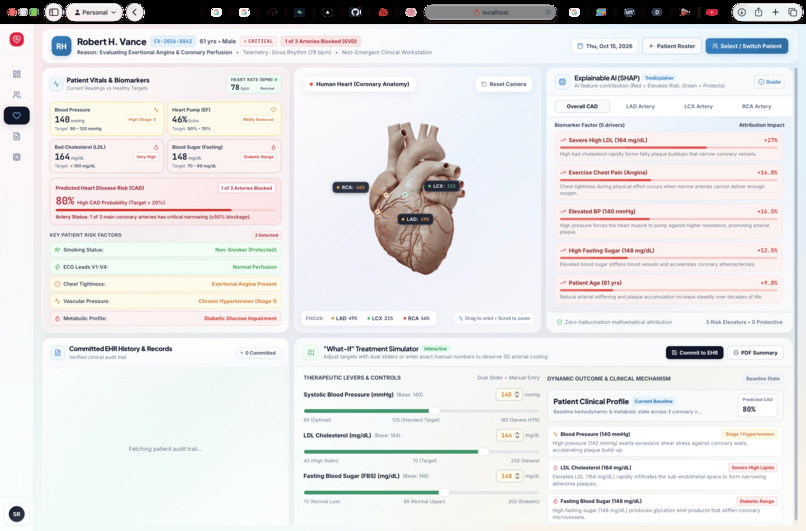Screen dimensions: 806x531
Task: Select the heart workstation icon in sidebar
Action: [x=16, y=116]
